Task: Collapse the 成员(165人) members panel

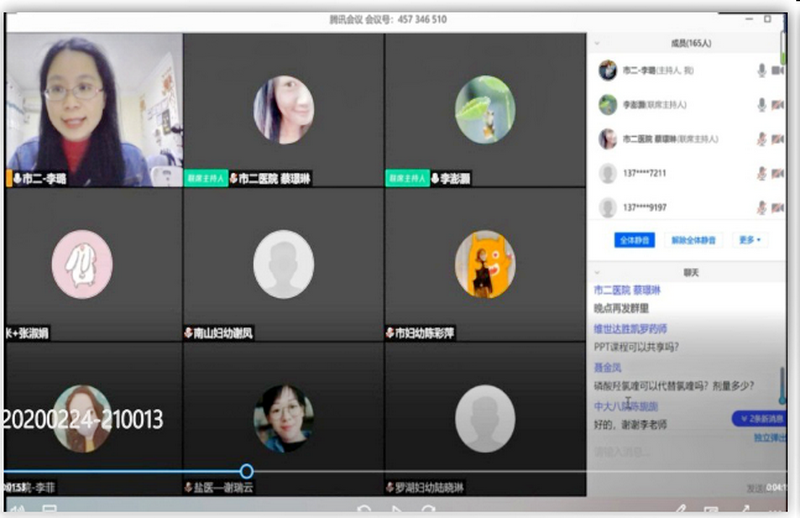Action: coord(597,43)
